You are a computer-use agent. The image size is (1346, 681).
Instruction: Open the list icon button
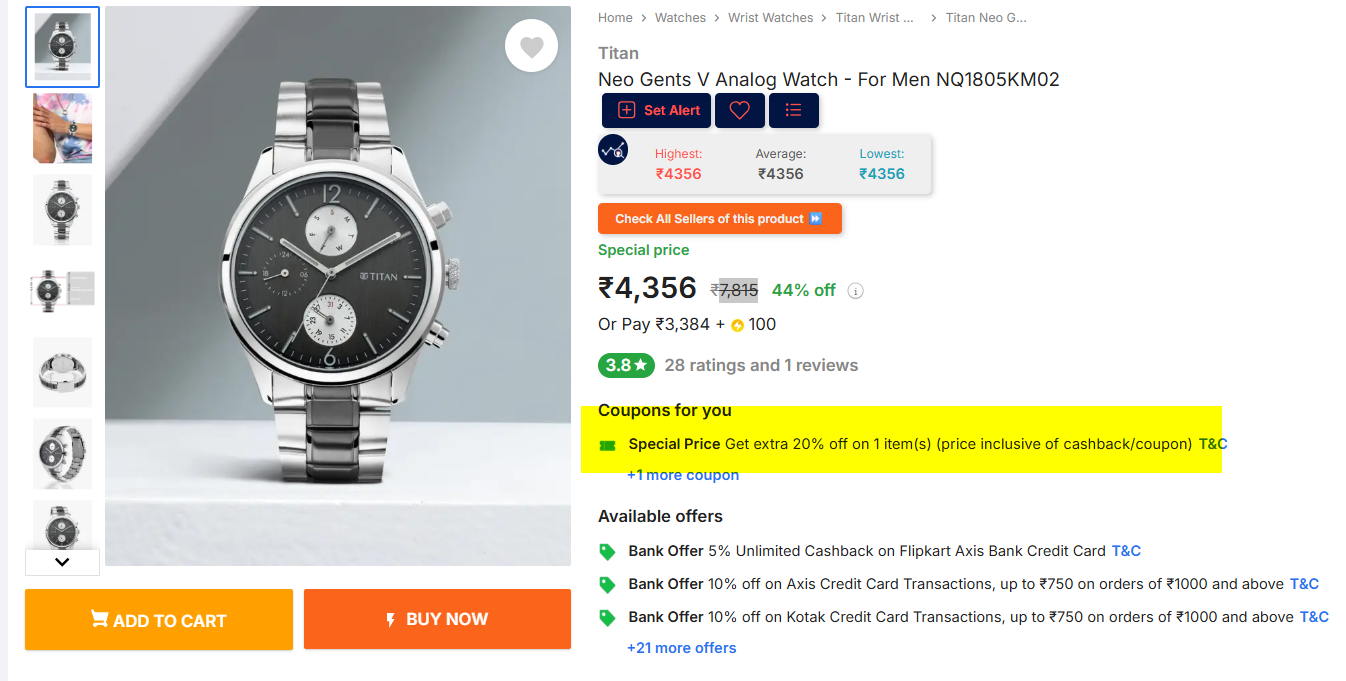point(794,110)
